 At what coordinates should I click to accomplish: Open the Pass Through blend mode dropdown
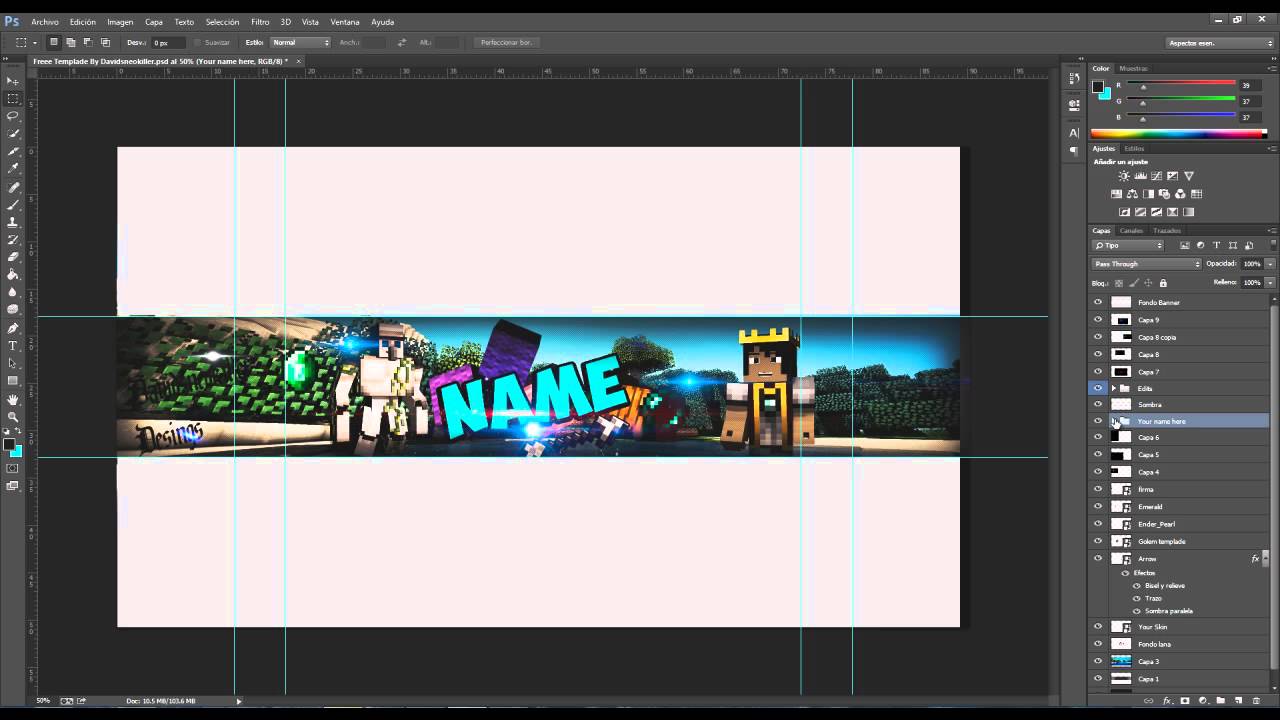click(x=1146, y=264)
